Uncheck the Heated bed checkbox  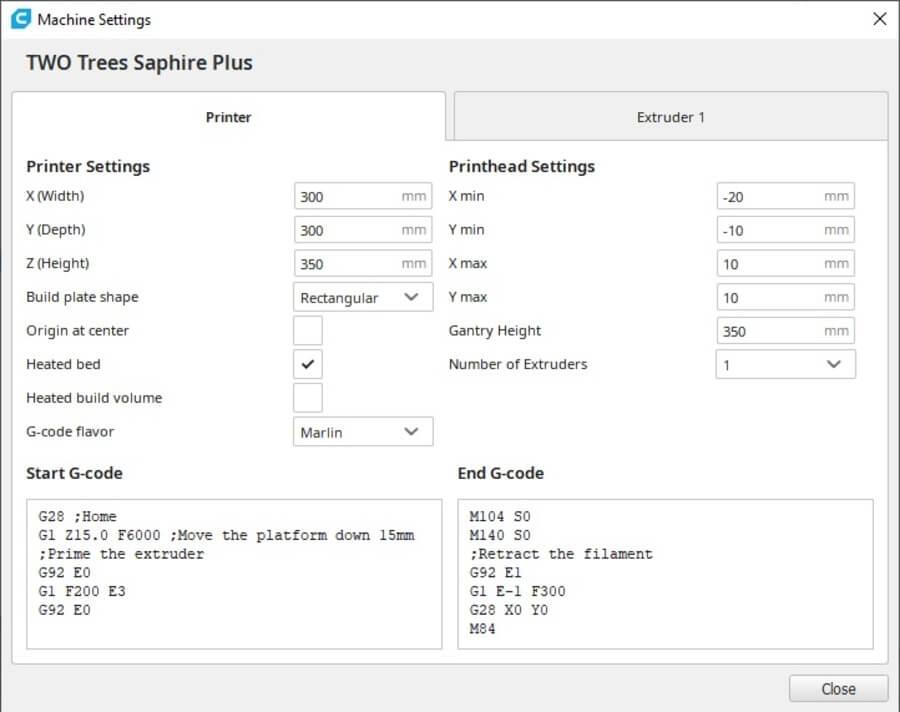click(x=308, y=364)
